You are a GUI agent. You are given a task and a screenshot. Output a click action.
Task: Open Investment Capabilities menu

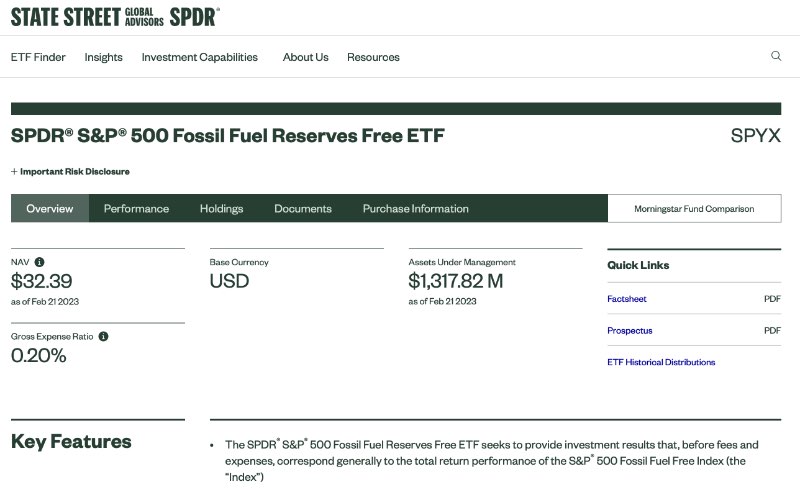[199, 57]
